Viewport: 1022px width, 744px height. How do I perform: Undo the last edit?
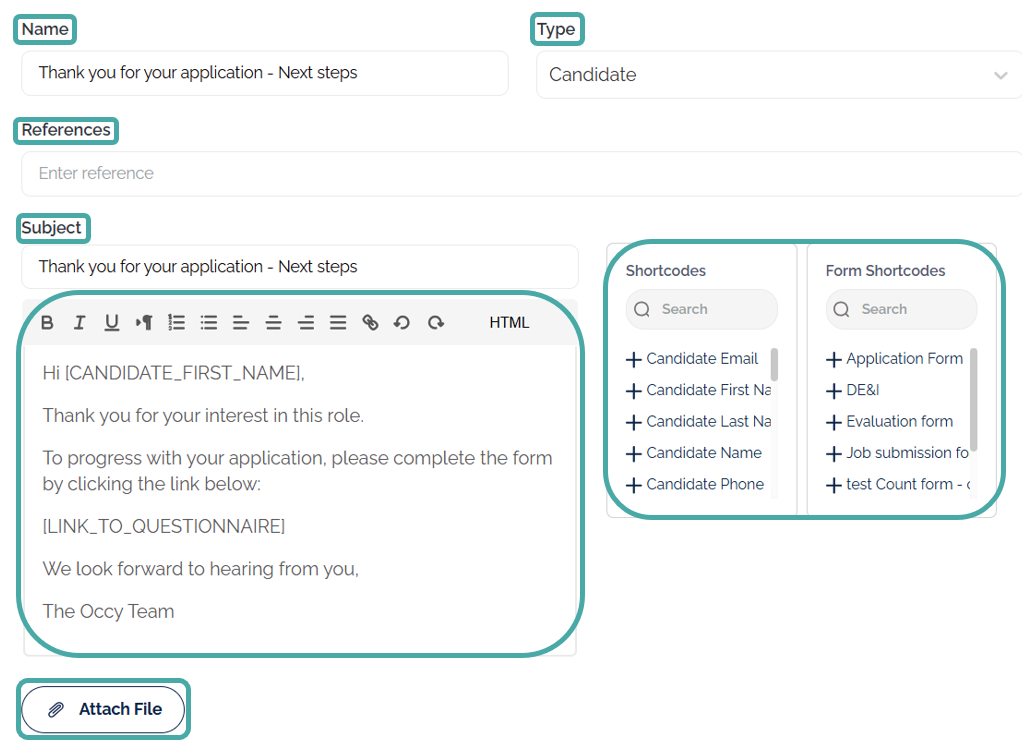tap(402, 322)
